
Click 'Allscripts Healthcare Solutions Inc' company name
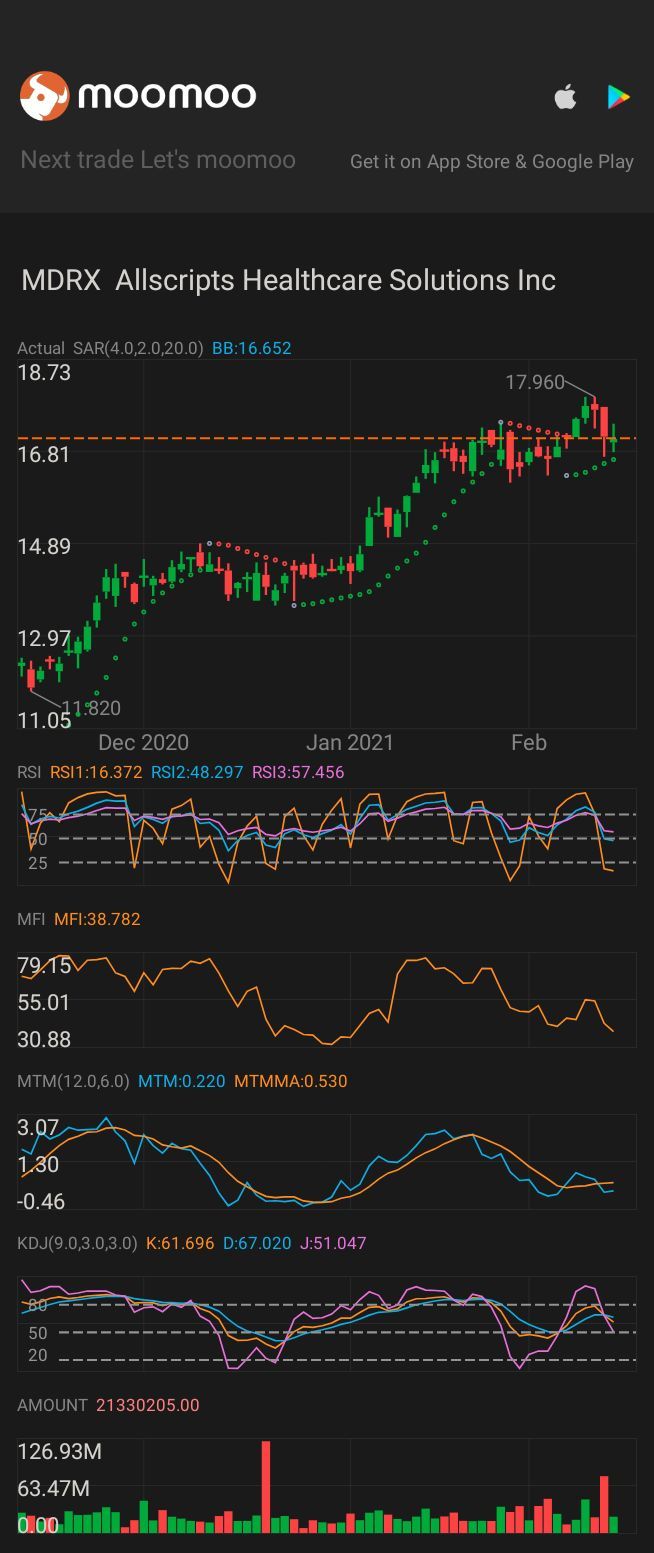click(335, 280)
